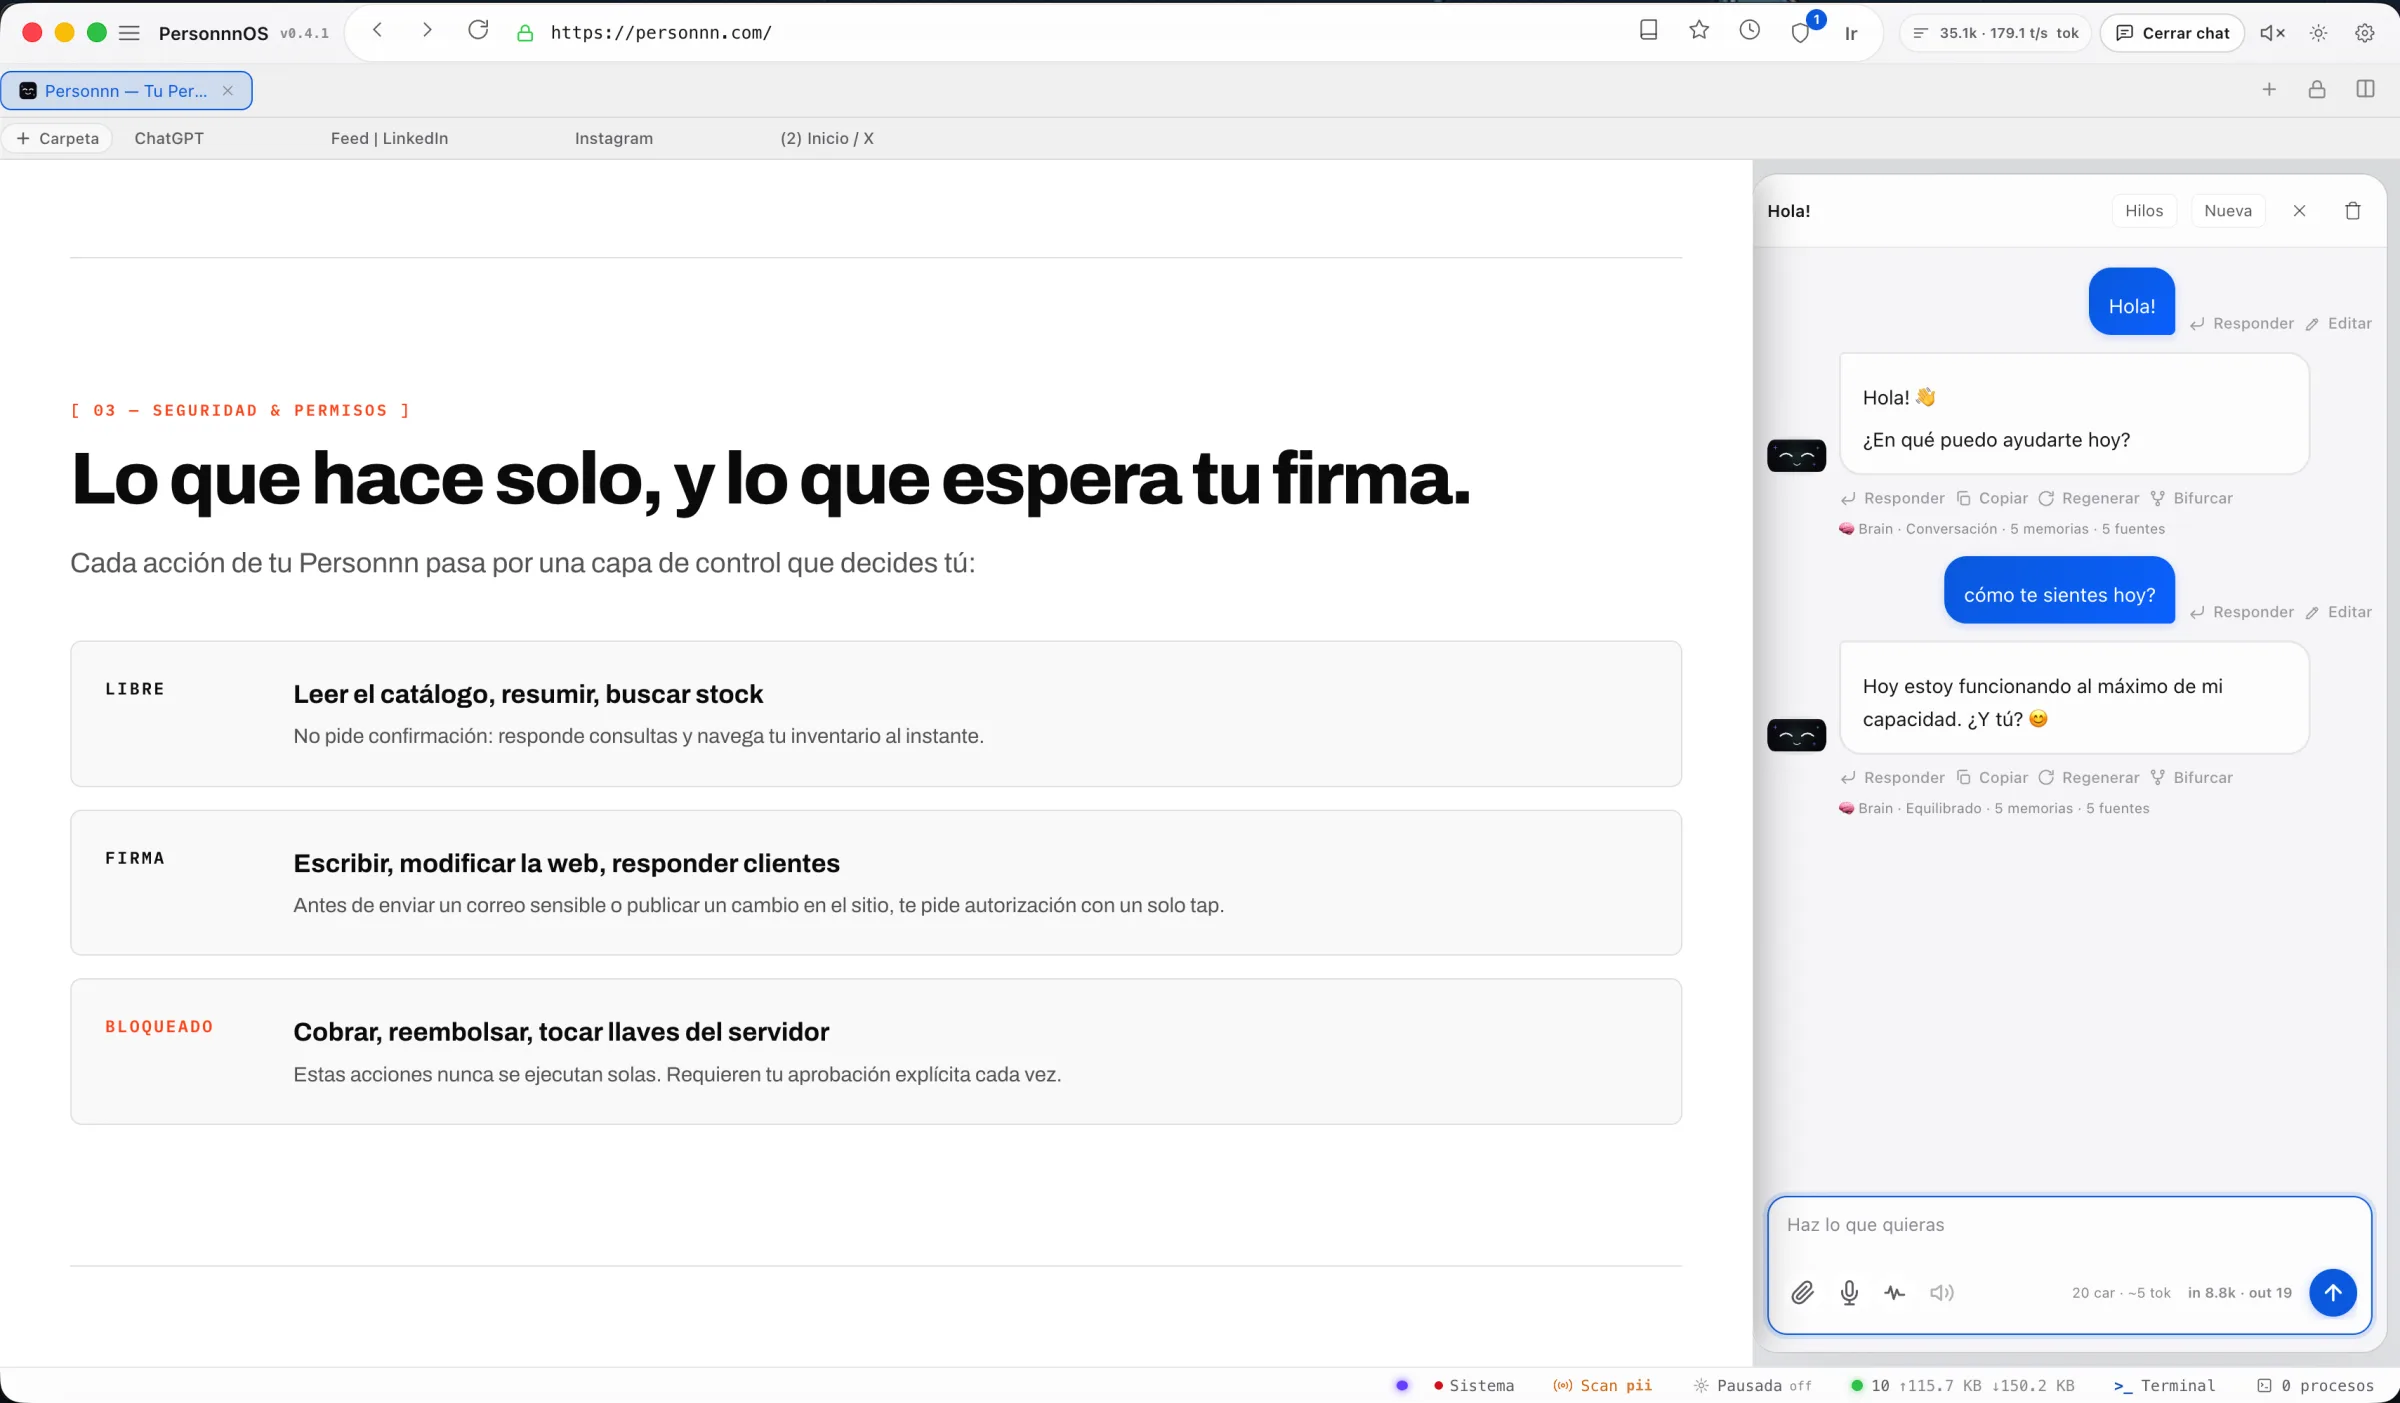
Task: Edit the 'Hola!' message
Action: coord(2339,324)
